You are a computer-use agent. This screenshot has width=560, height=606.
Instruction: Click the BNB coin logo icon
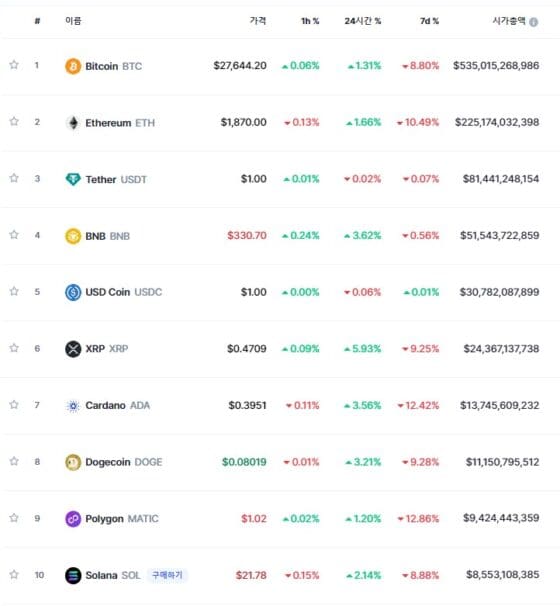tap(73, 236)
